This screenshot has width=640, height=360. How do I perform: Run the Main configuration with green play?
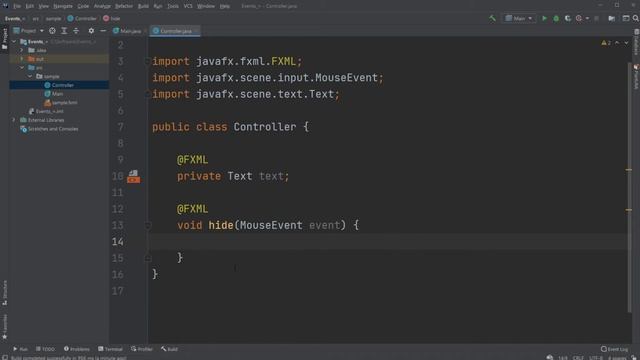pos(544,18)
